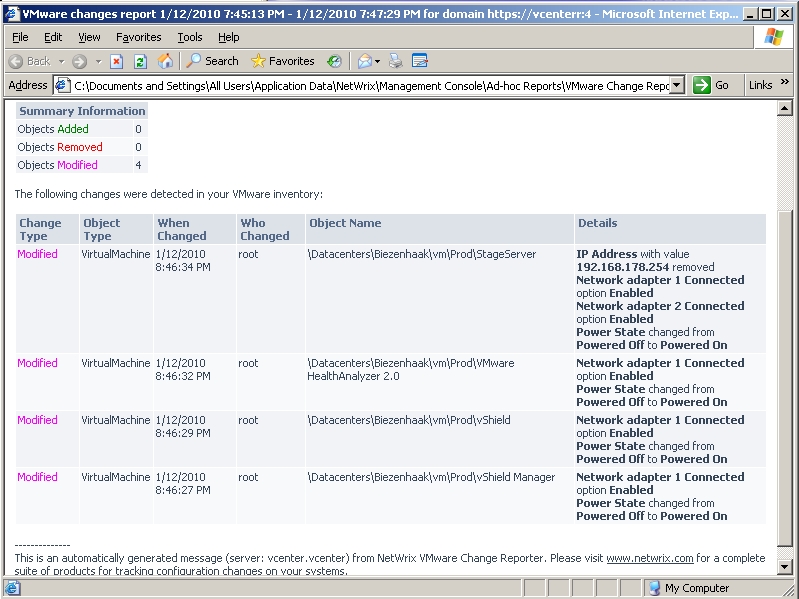Click the Mail envelope icon
The image size is (799, 599).
coord(364,62)
